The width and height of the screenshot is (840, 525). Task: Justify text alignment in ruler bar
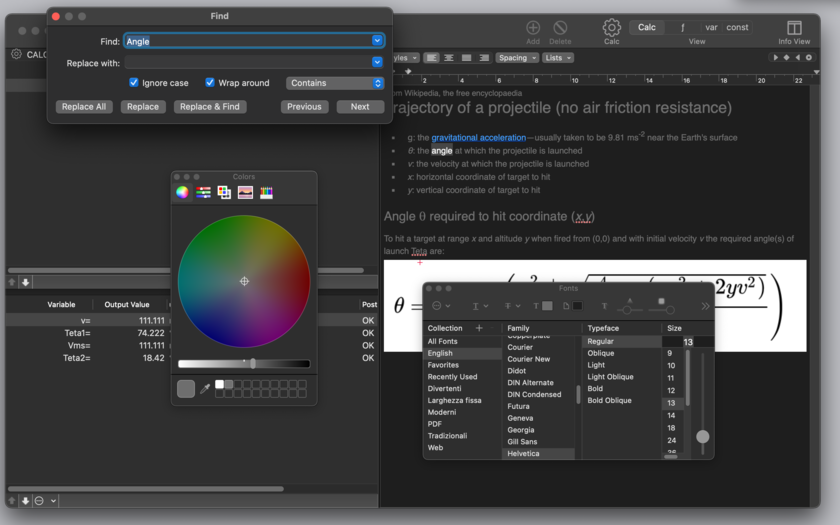tap(467, 58)
